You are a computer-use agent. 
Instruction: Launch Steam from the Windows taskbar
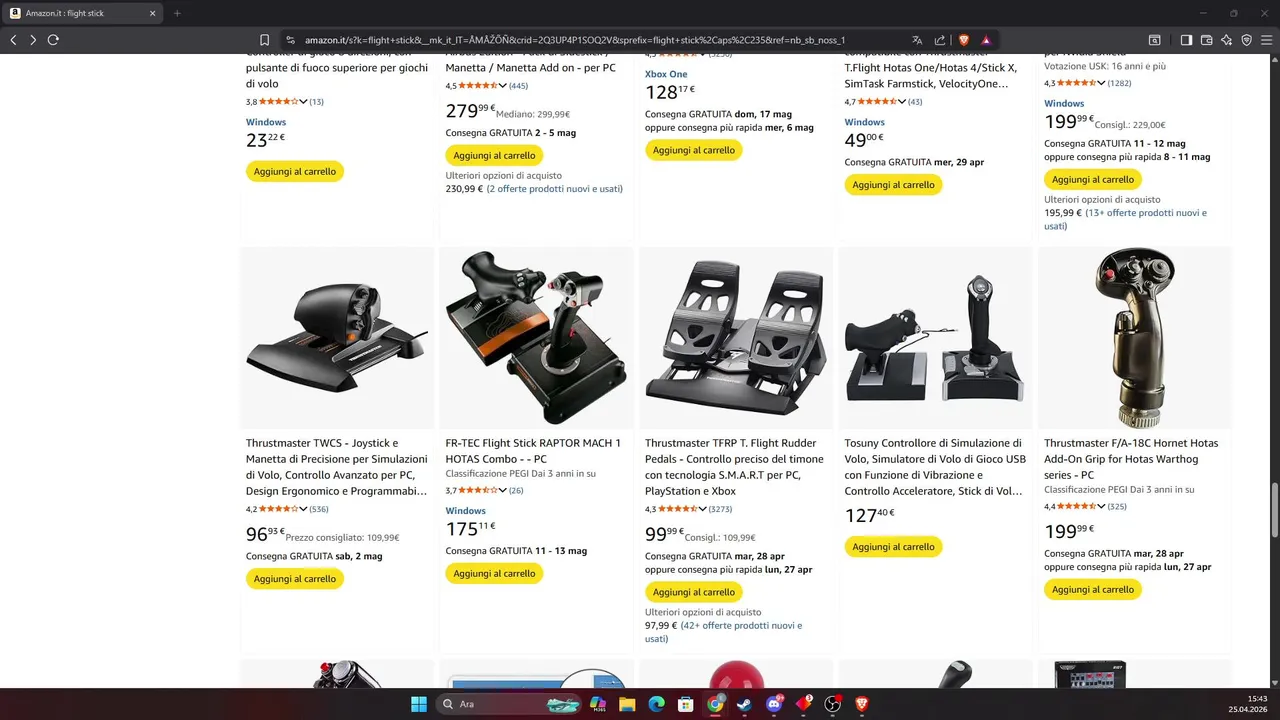743,704
